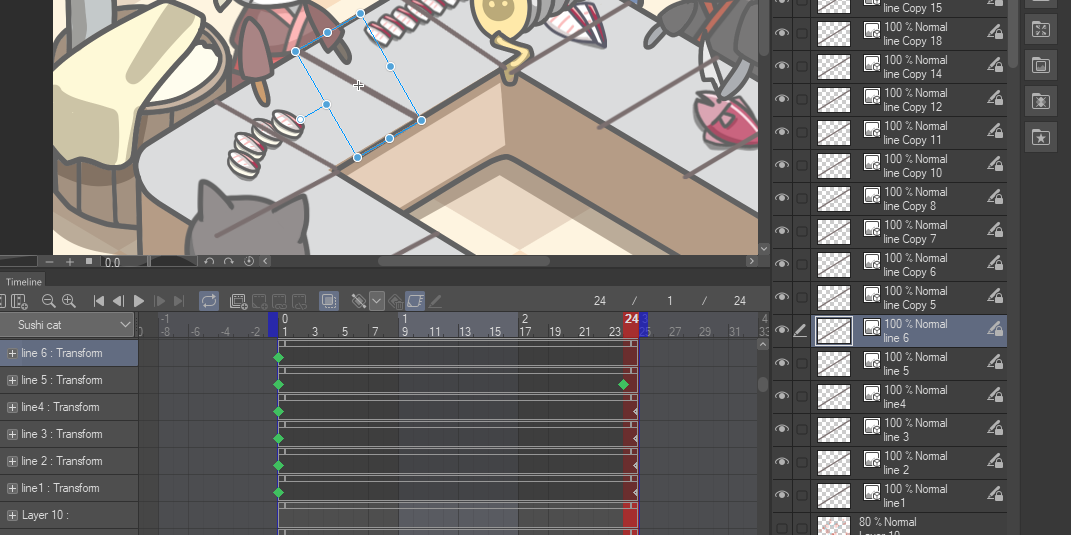Expand the line 3 : Transform track
Image resolution: width=1071 pixels, height=535 pixels.
(x=12, y=434)
